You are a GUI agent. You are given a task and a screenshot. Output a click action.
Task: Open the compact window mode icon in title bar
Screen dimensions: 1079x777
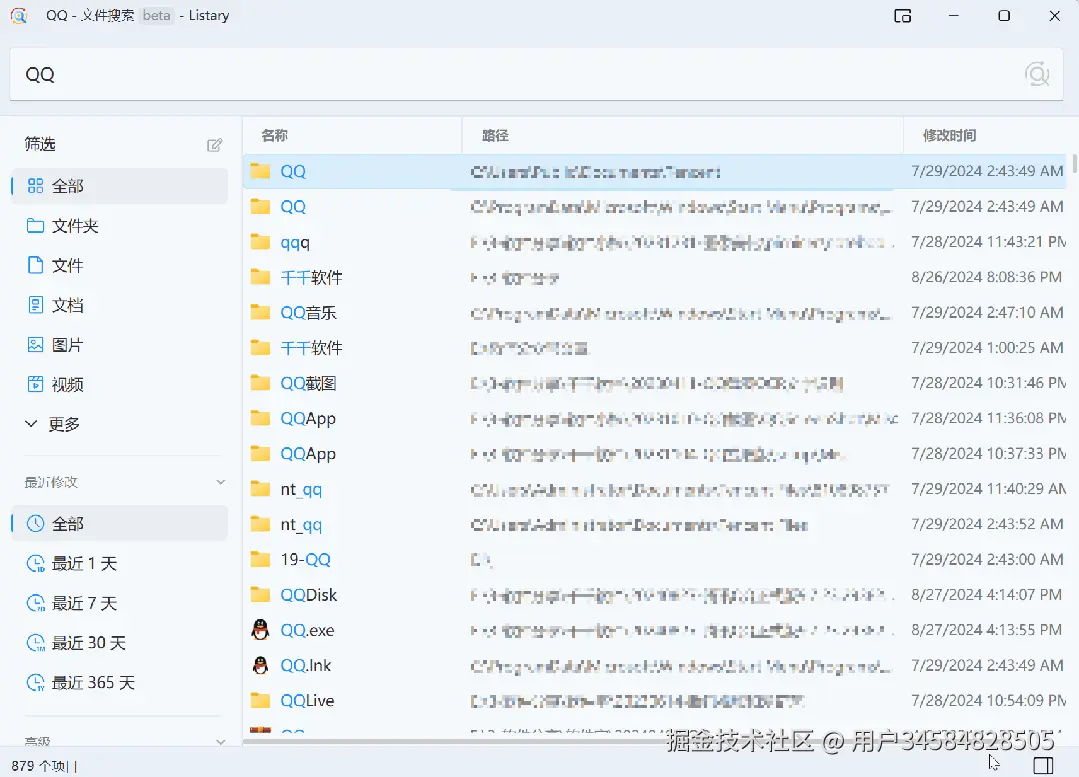tap(903, 16)
